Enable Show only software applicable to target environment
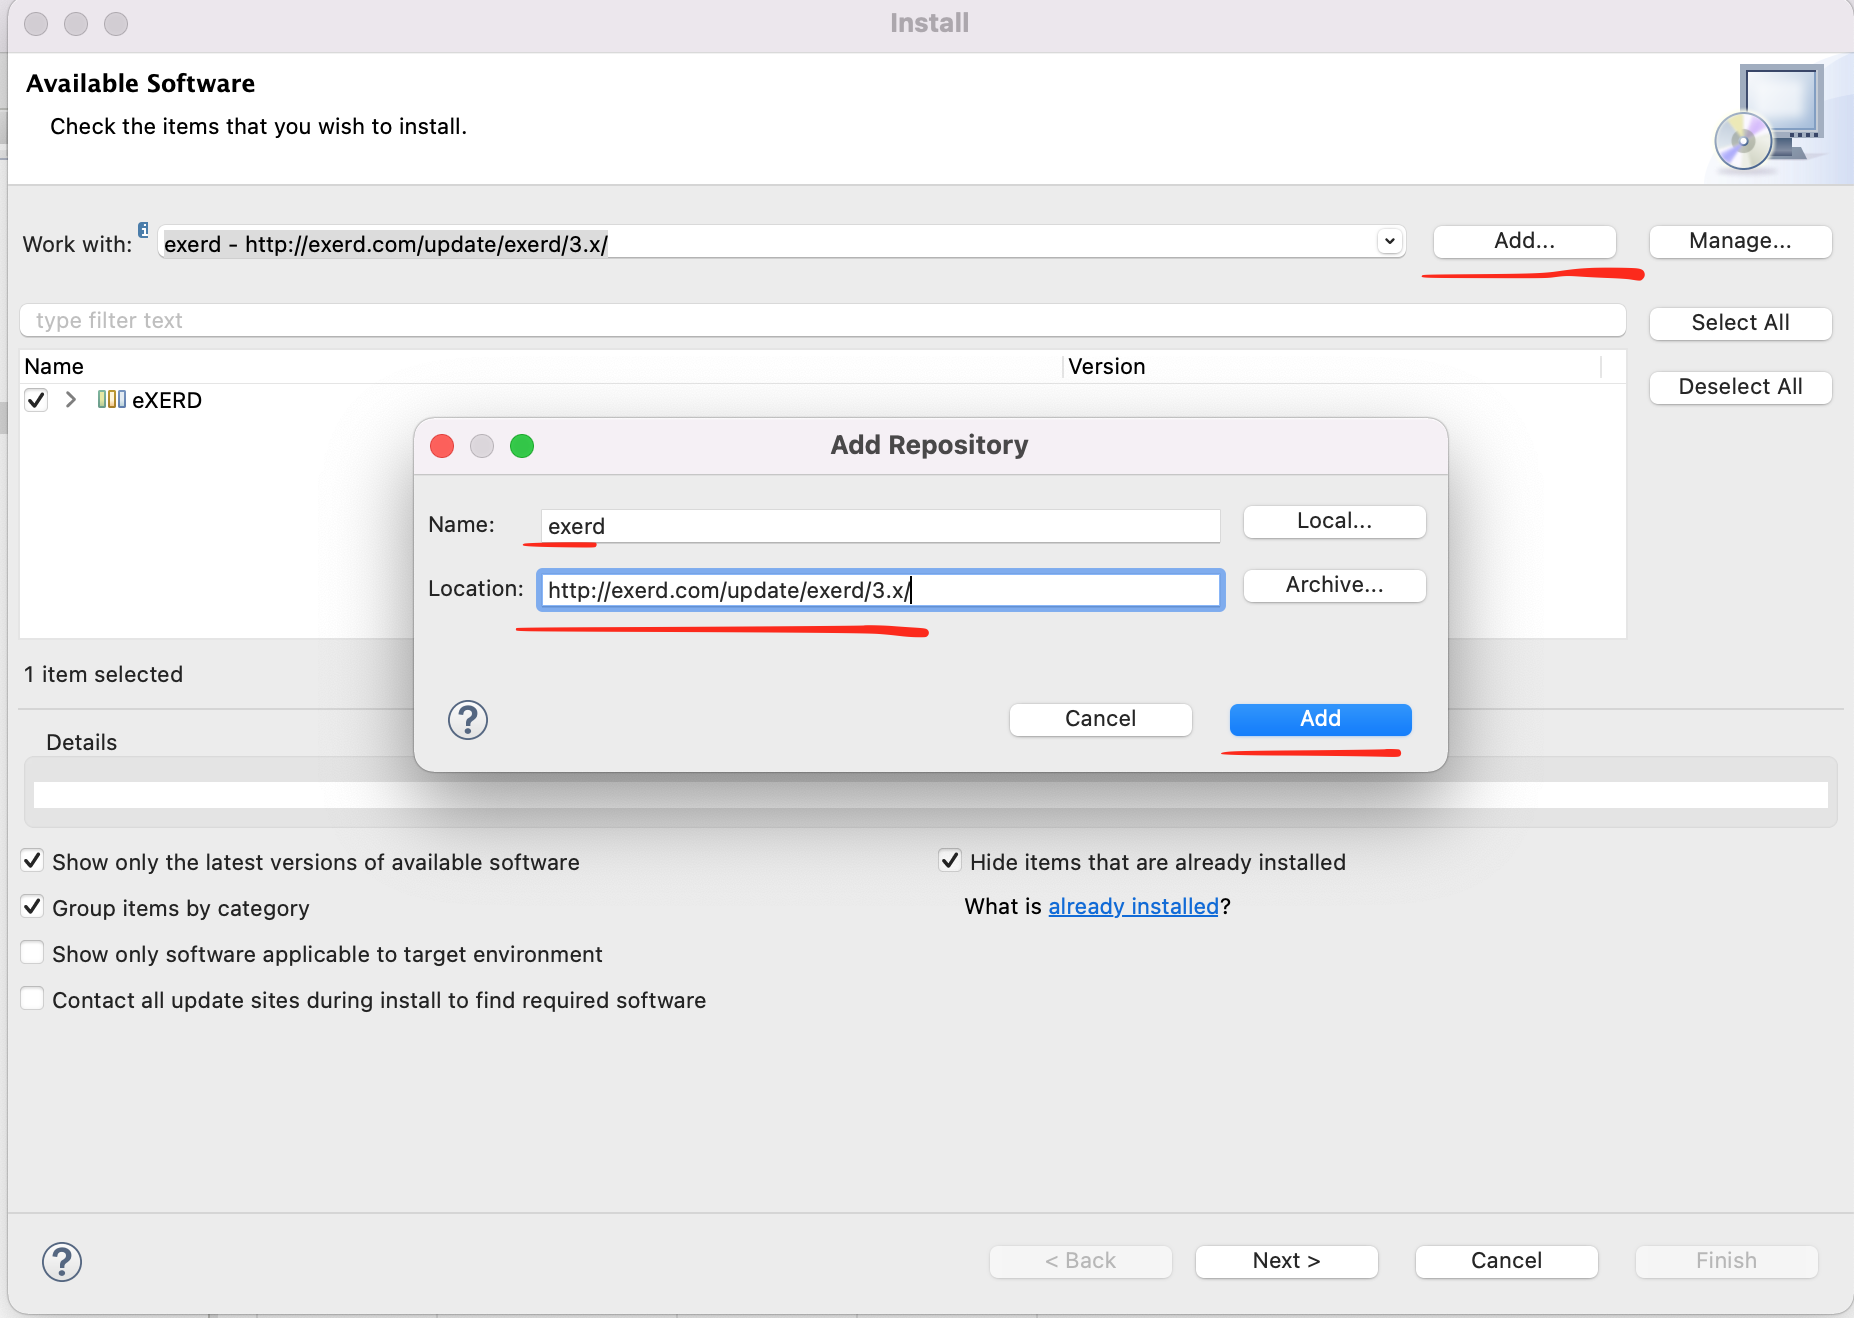 (x=32, y=953)
